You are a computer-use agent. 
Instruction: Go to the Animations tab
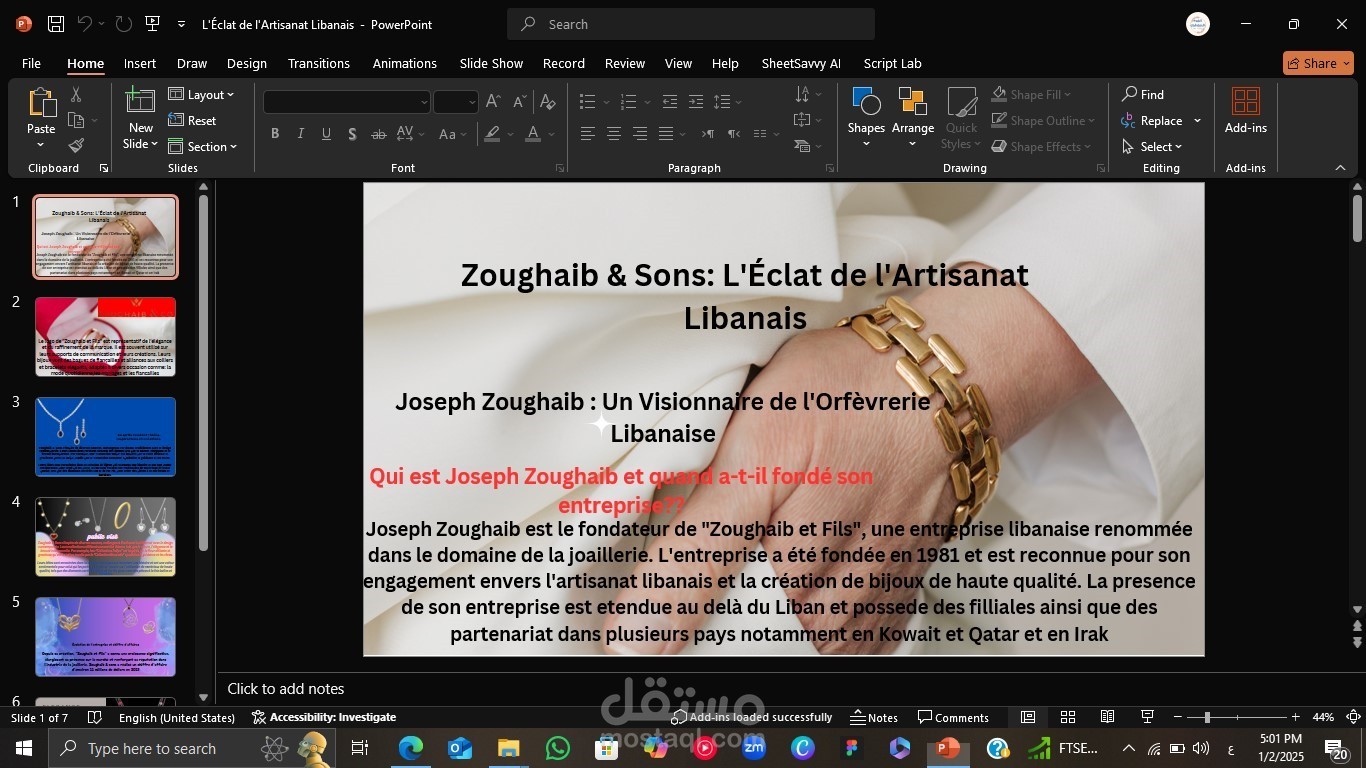coord(405,63)
